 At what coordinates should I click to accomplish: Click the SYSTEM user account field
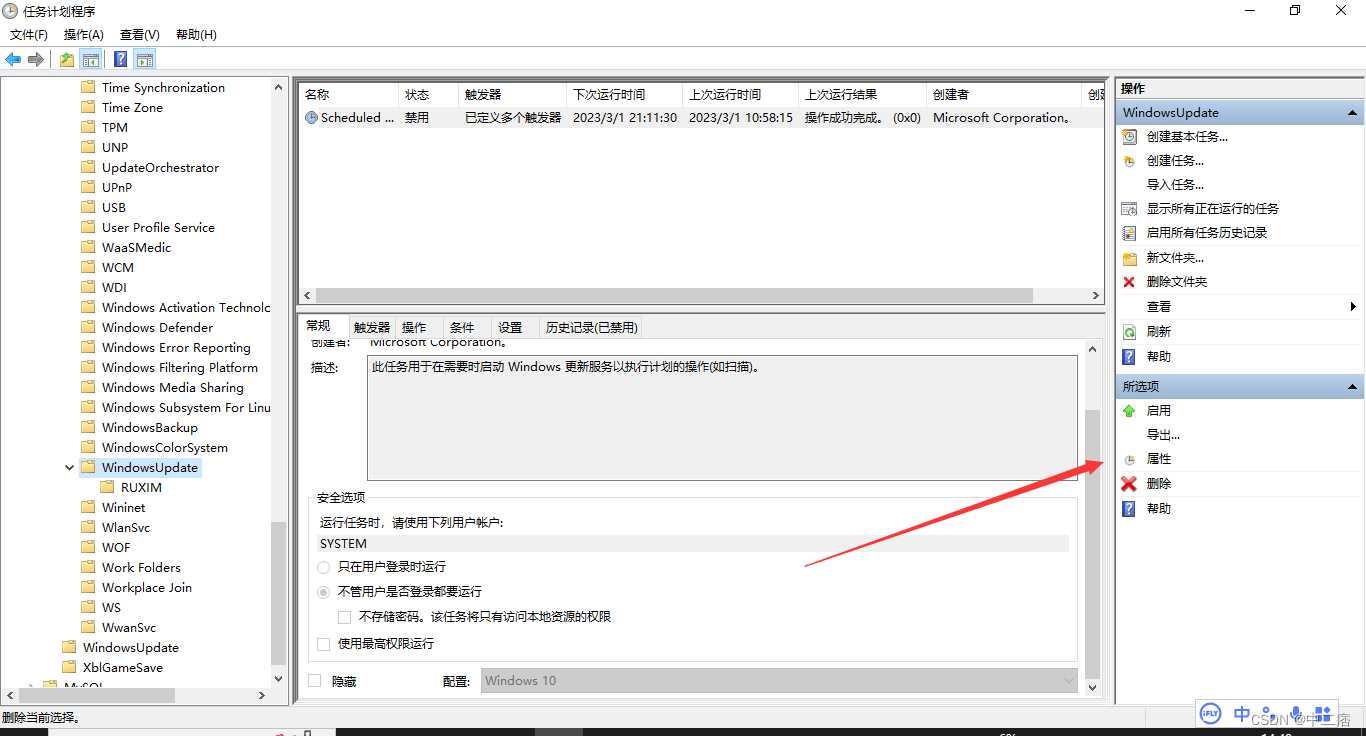pyautogui.click(x=693, y=544)
